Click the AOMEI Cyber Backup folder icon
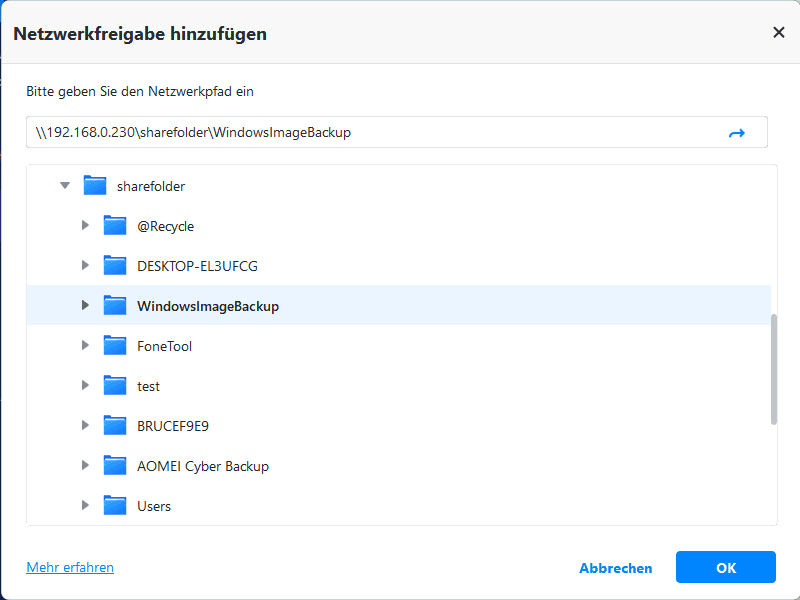 (115, 466)
